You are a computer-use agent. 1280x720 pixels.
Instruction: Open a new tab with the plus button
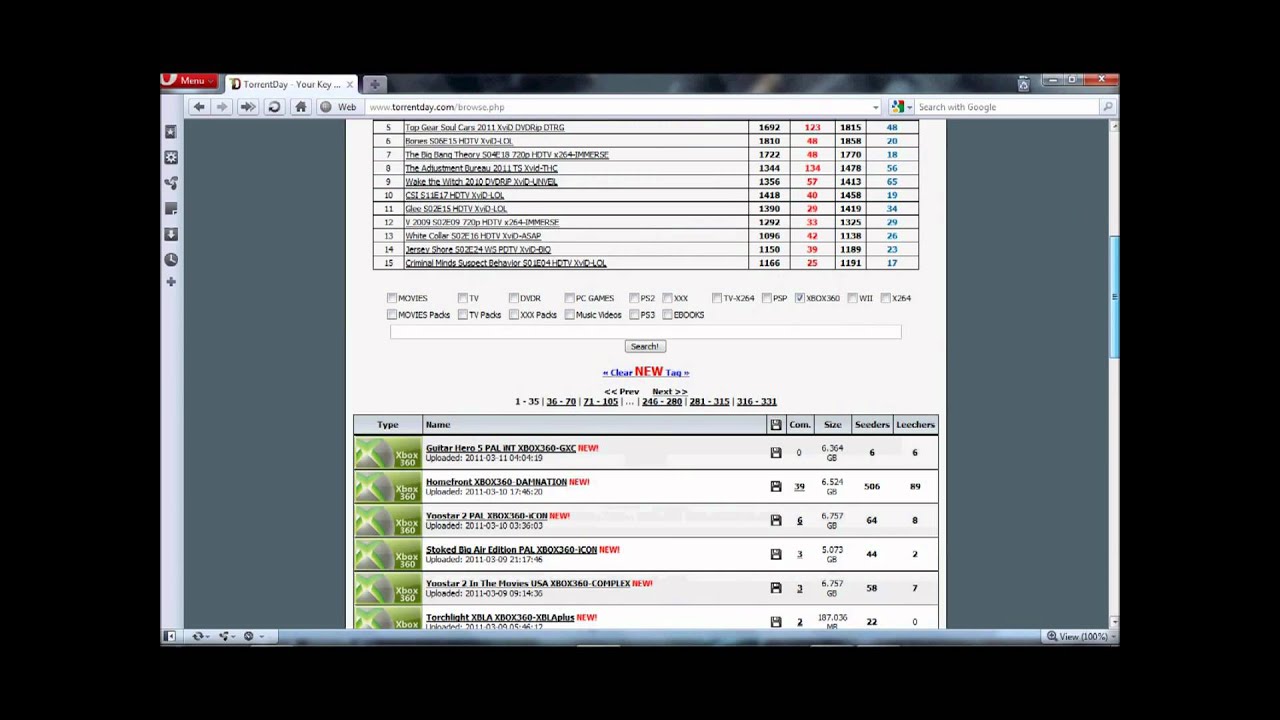[x=374, y=84]
